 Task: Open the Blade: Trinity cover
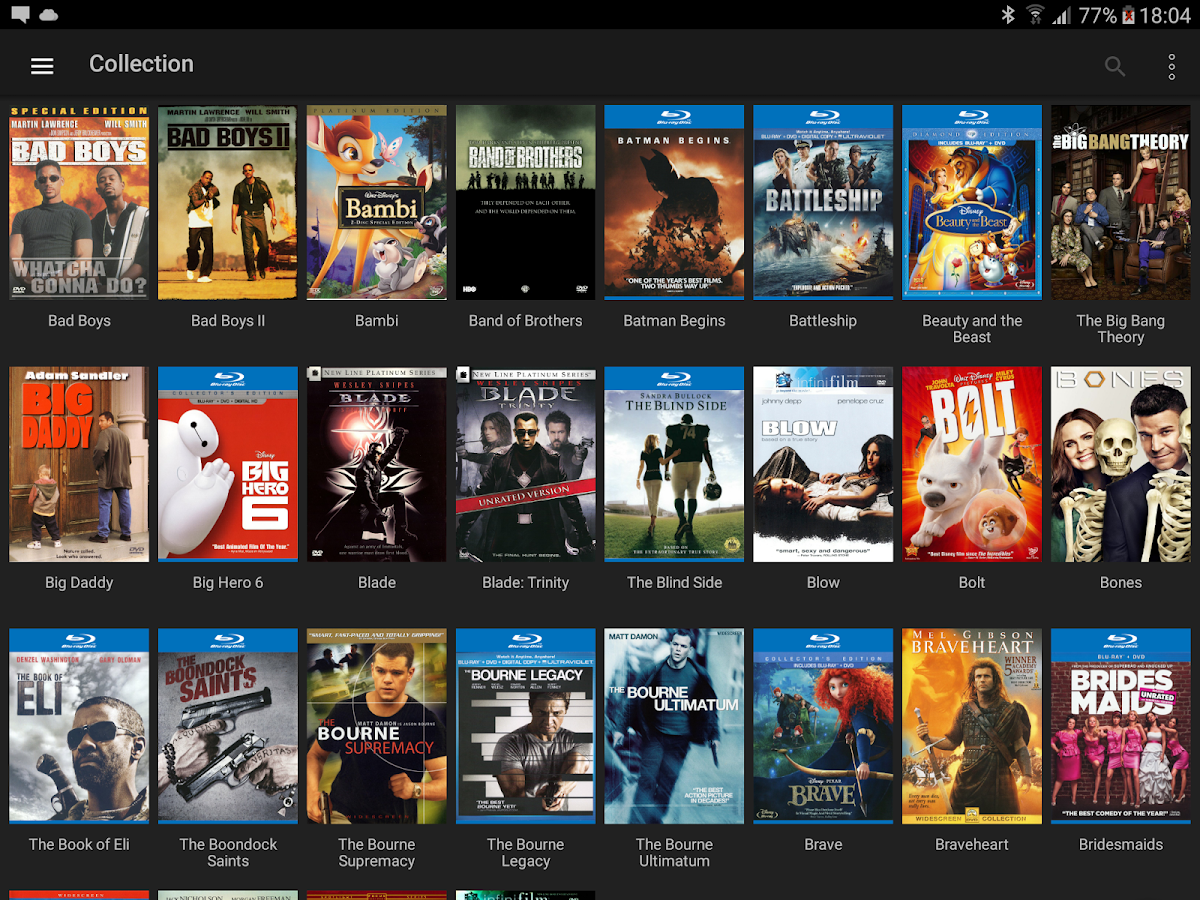point(526,464)
